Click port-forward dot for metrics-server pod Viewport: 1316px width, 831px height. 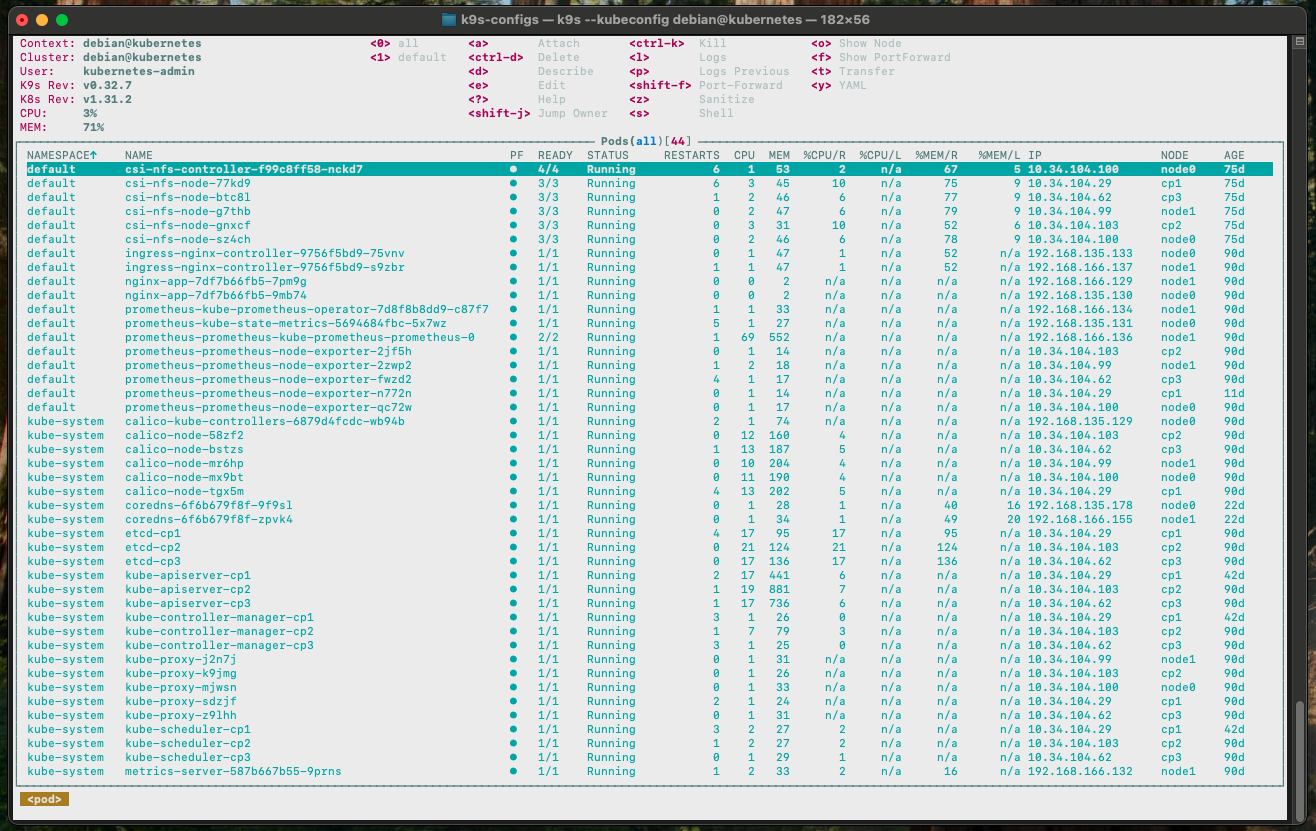(x=514, y=772)
